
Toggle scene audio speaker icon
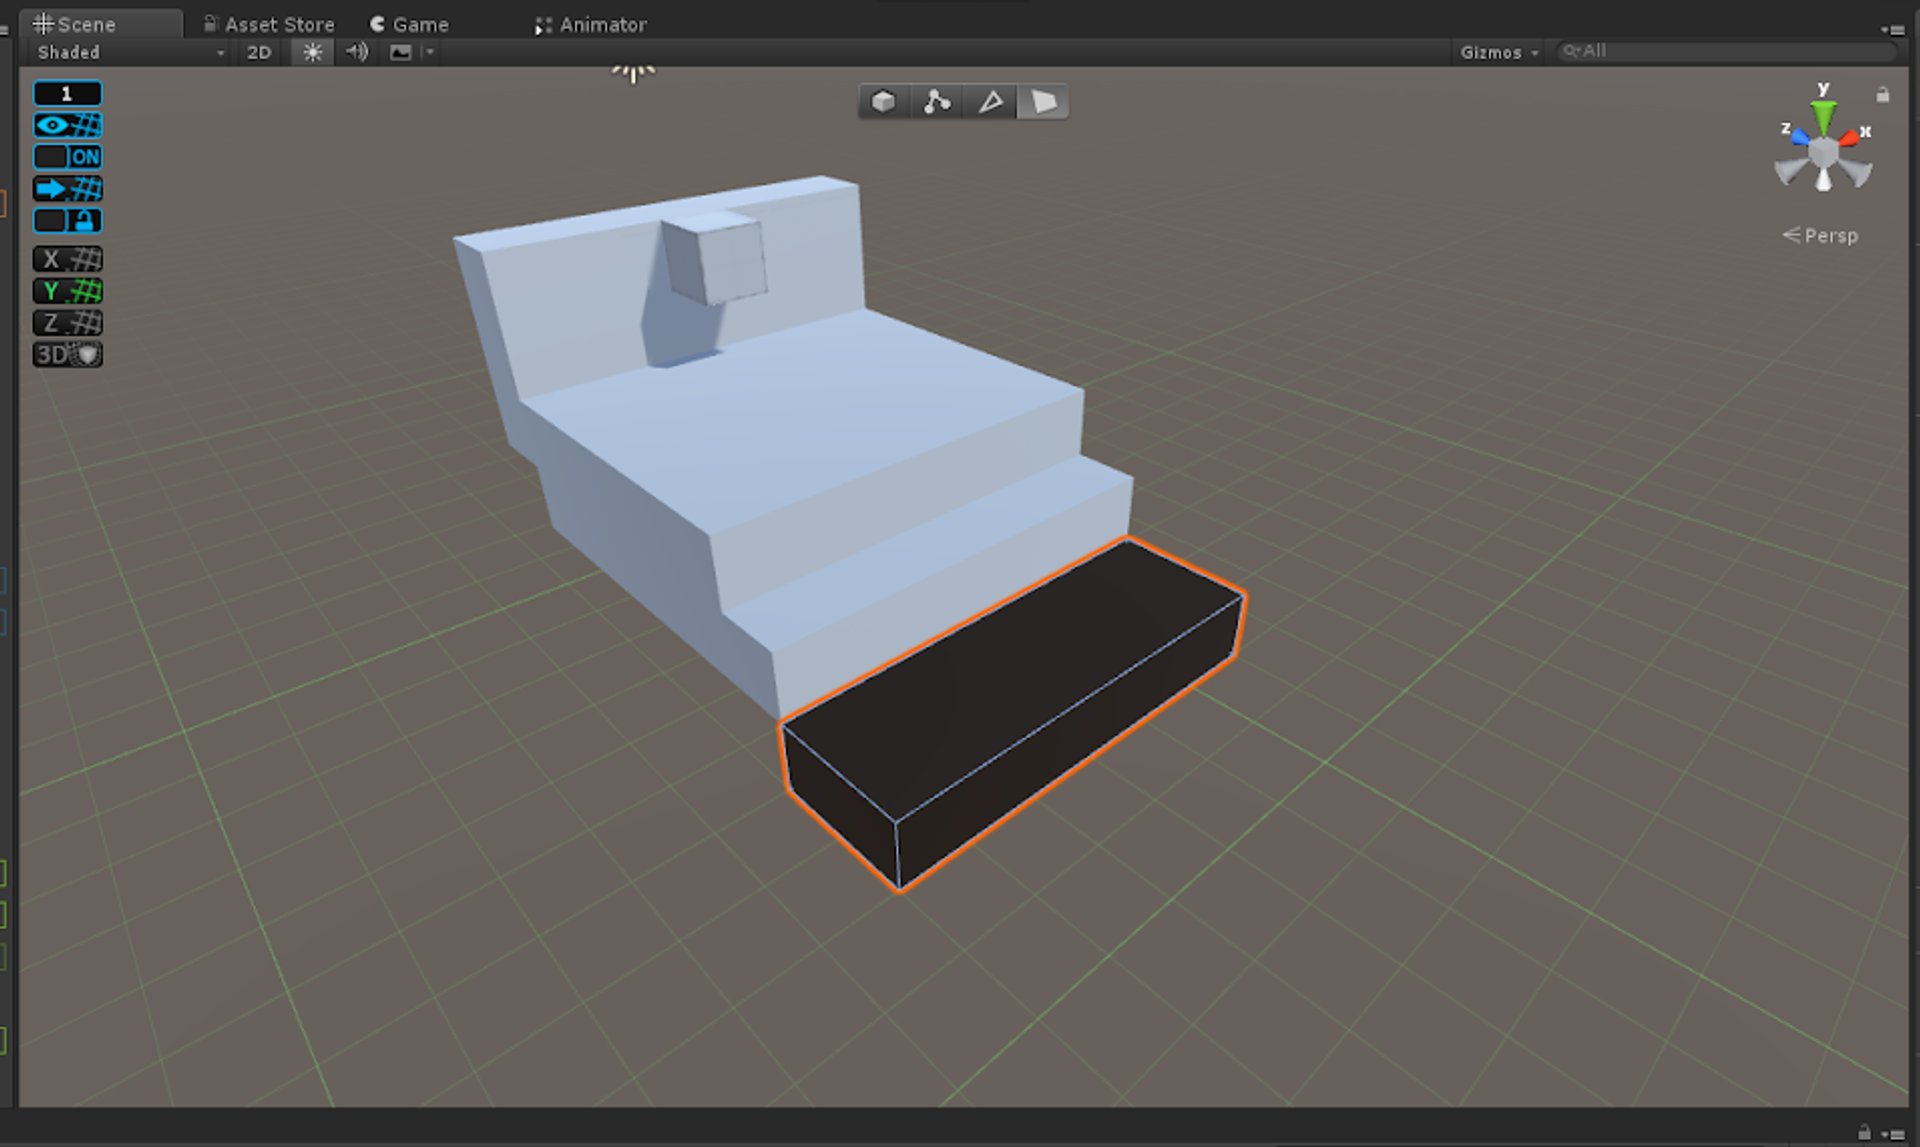pyautogui.click(x=357, y=52)
